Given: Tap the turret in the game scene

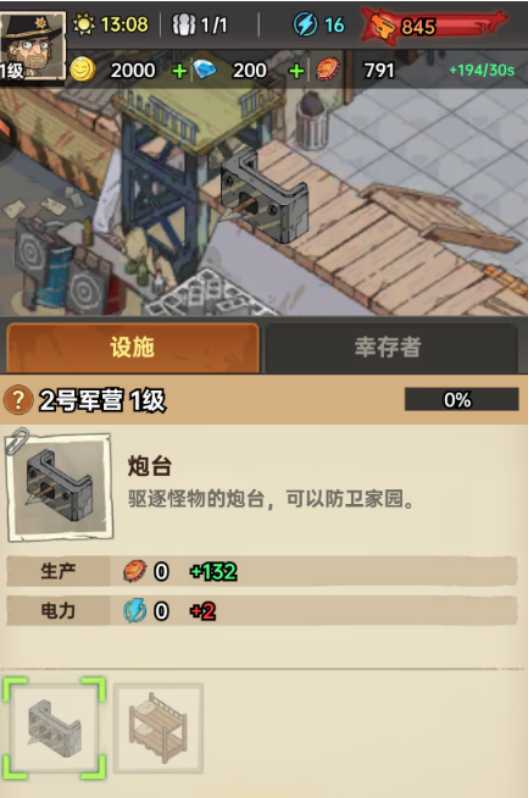Looking at the screenshot, I should 264,197.
